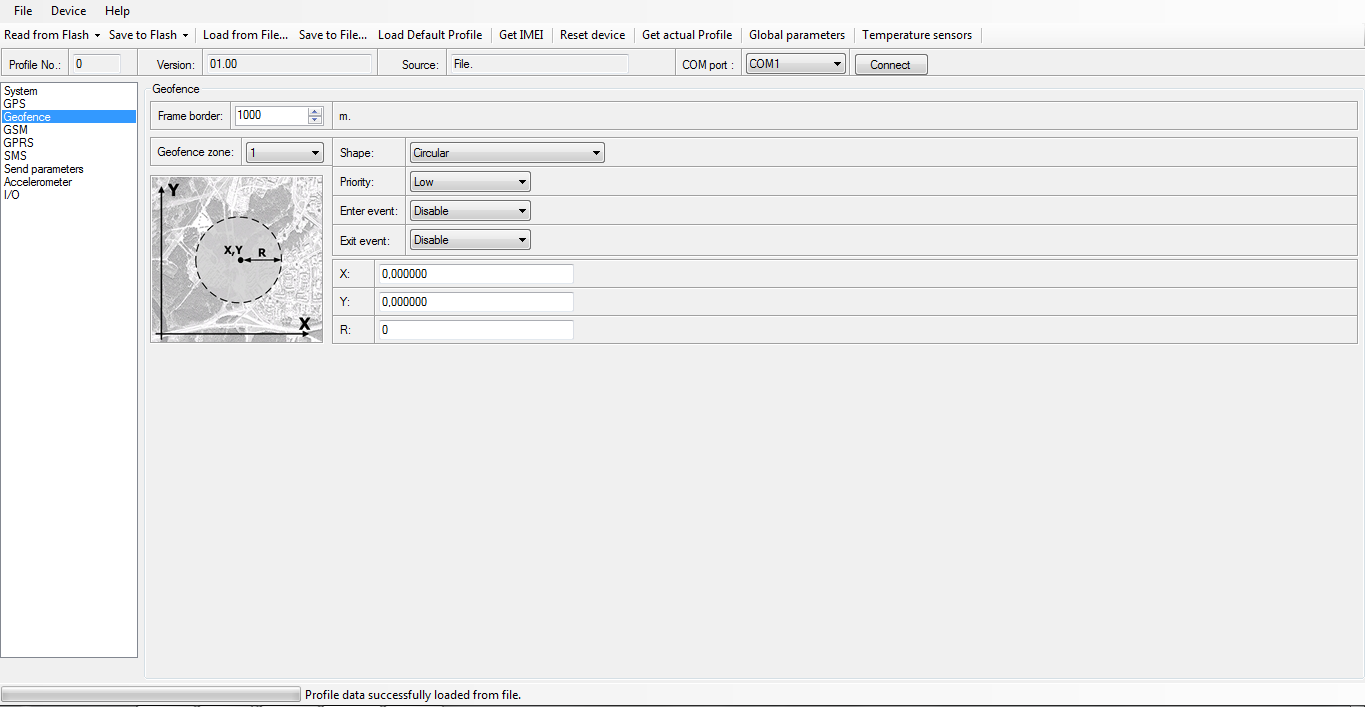1365x707 pixels.
Task: Open the Read from Flash dropdown
Action: pos(52,35)
